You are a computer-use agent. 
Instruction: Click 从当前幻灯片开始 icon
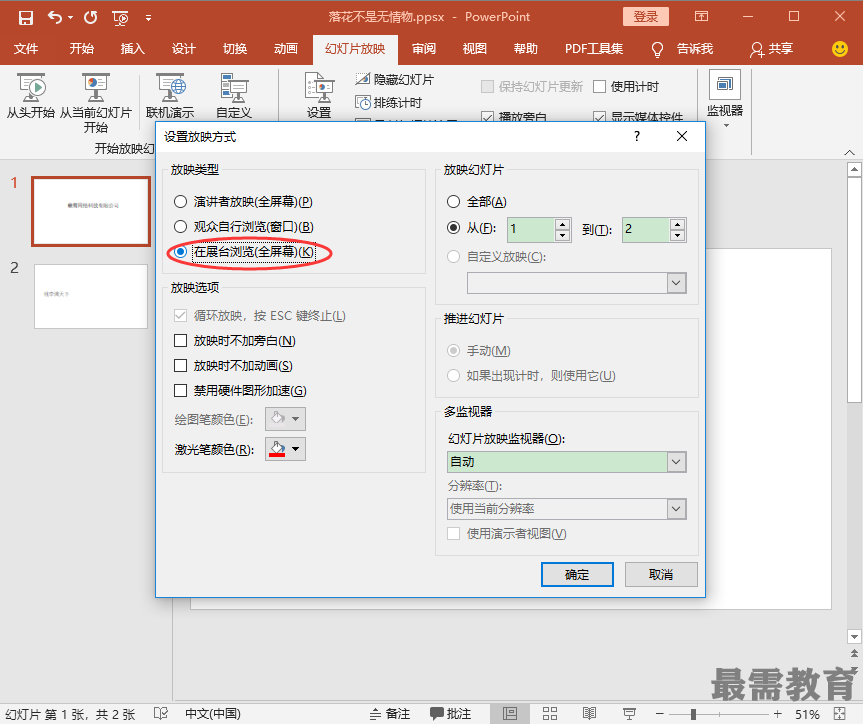tap(96, 104)
